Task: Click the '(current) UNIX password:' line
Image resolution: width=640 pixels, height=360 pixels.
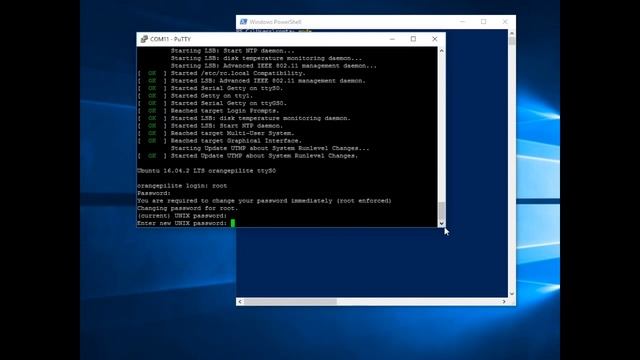Action: [182, 216]
